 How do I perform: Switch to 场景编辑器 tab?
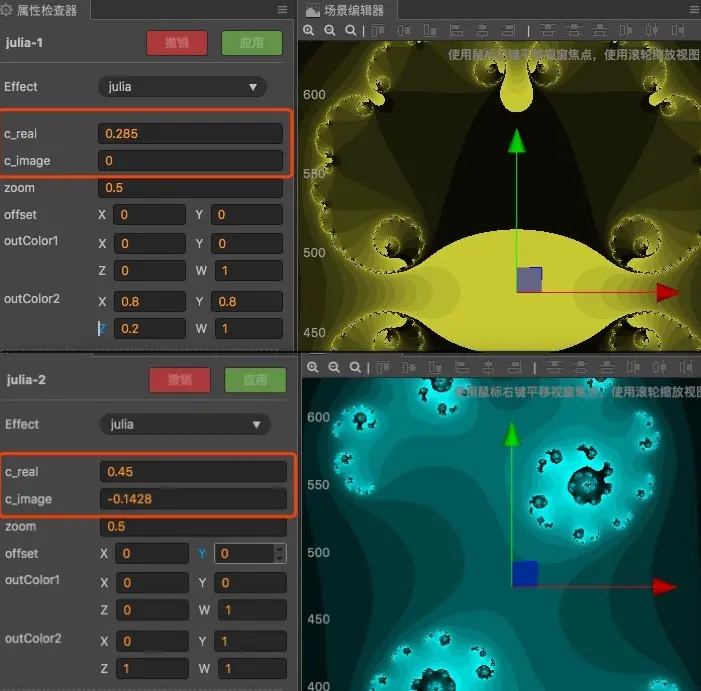click(346, 10)
